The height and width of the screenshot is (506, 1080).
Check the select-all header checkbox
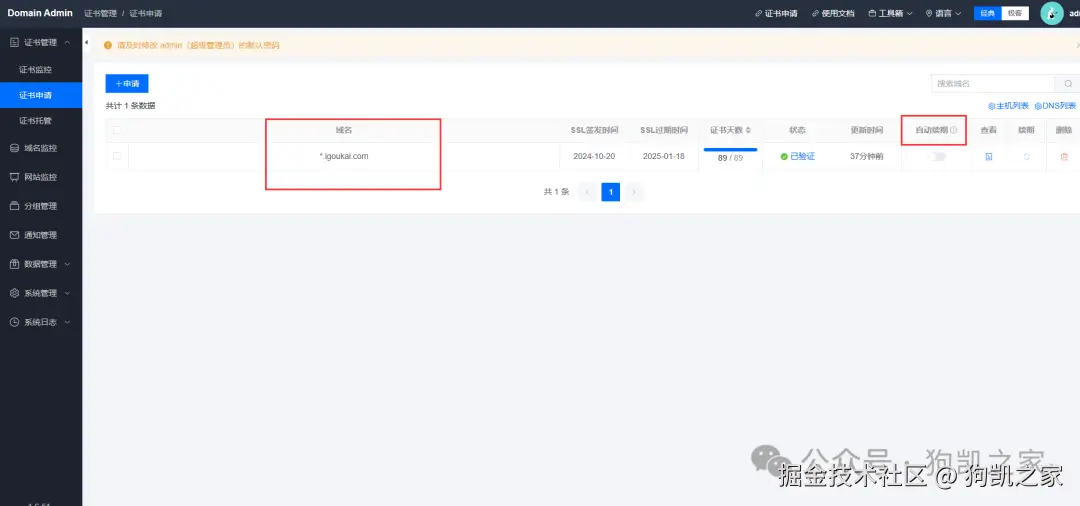tap(117, 130)
